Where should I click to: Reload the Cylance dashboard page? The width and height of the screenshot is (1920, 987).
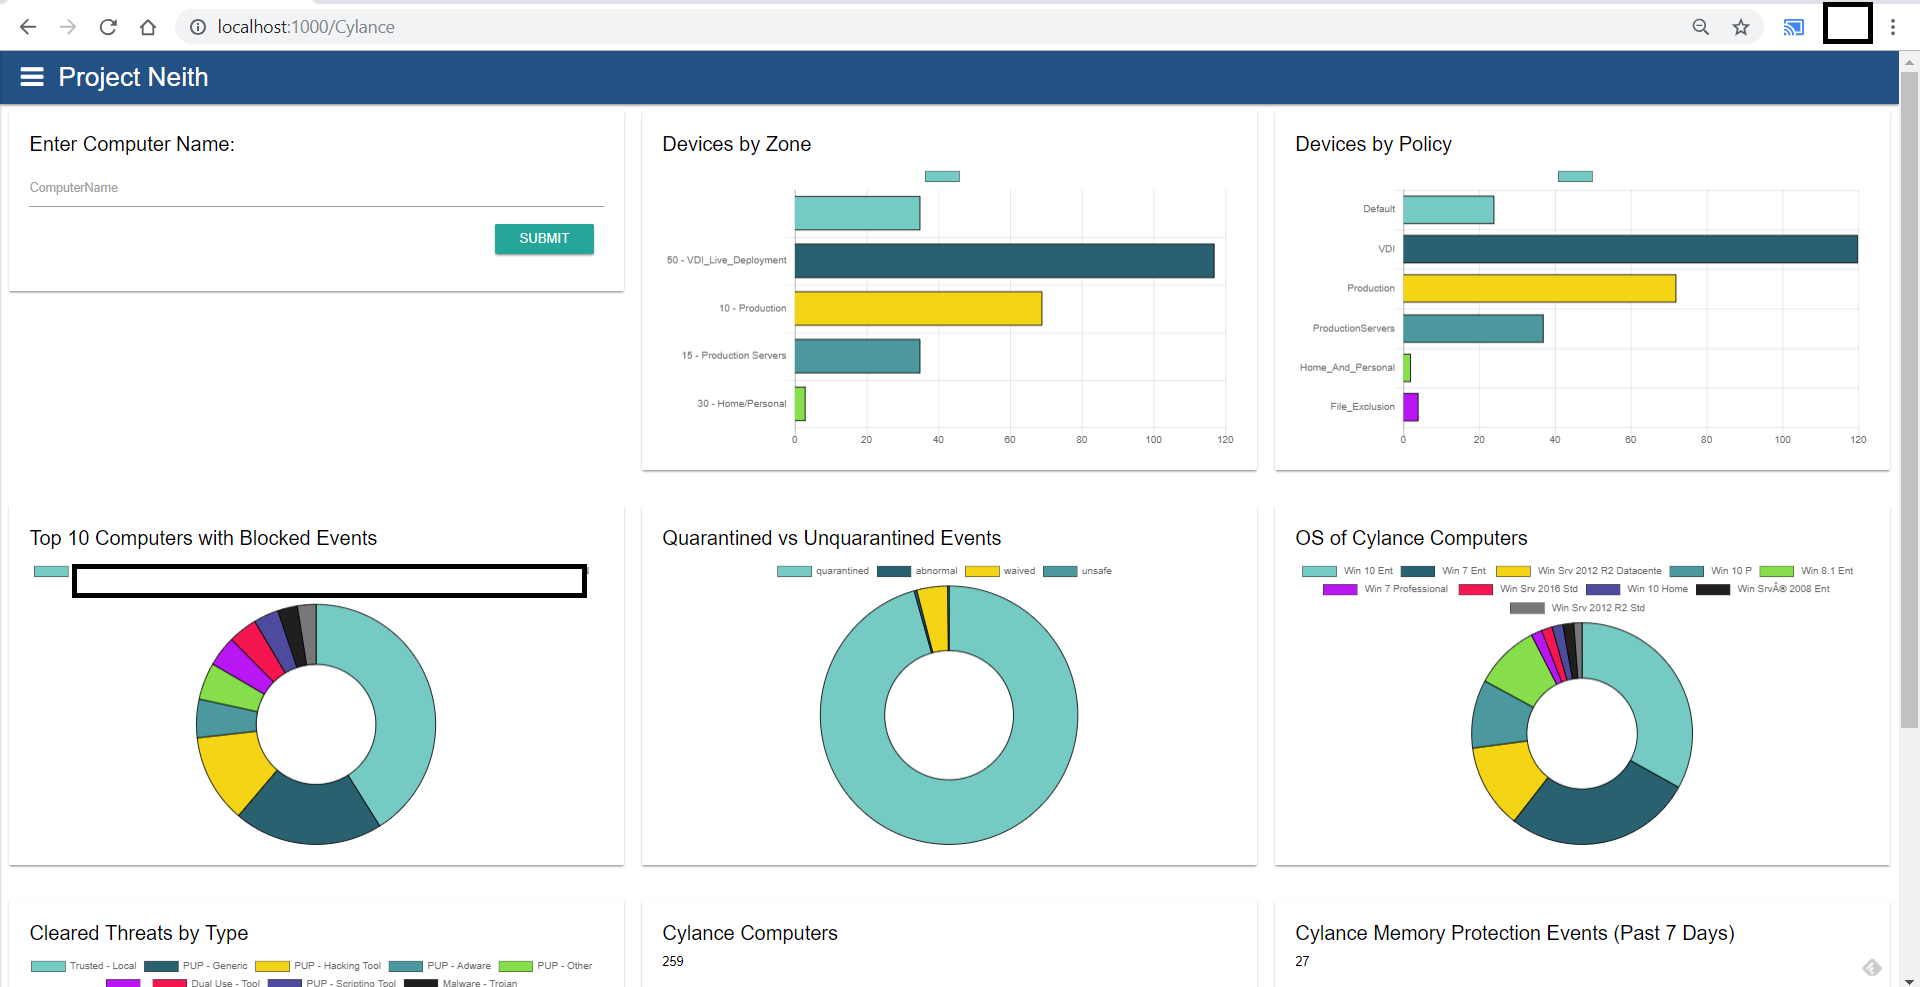pos(108,27)
